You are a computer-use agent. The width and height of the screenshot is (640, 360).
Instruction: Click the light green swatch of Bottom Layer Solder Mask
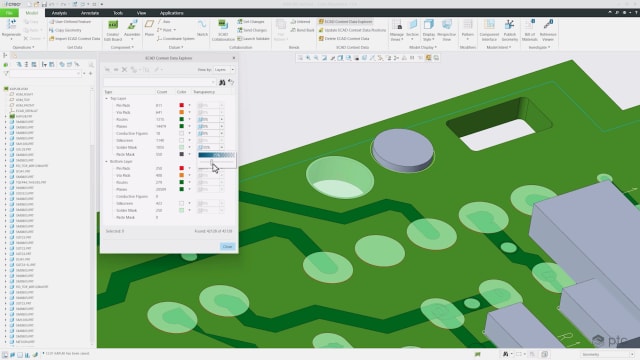[182, 210]
